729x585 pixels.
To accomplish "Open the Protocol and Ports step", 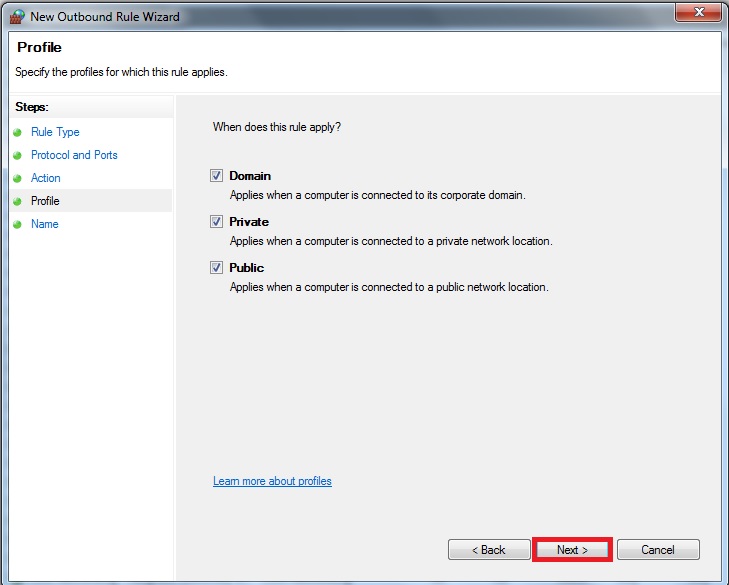I will [74, 155].
